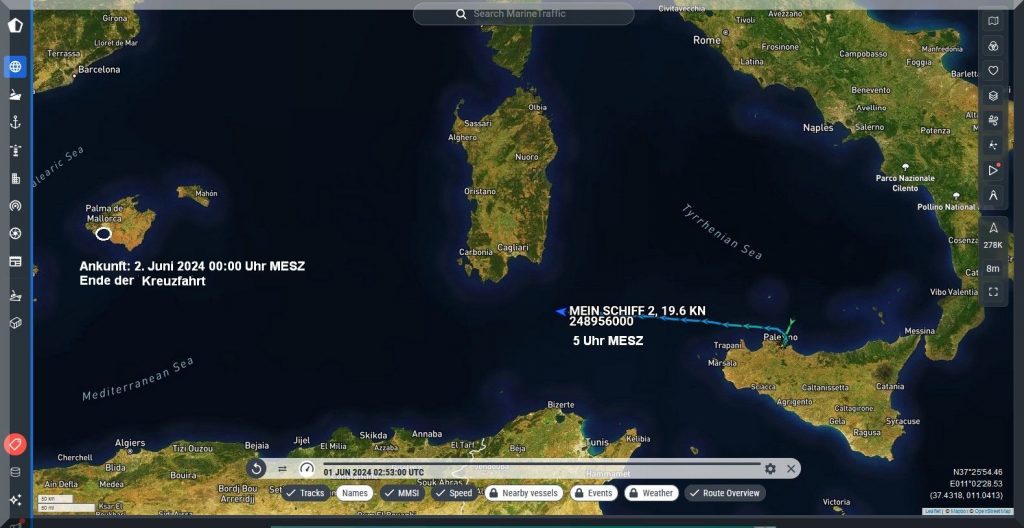The height and width of the screenshot is (528, 1024).
Task: Click the red tag icon in sidebar
Action: 15,444
